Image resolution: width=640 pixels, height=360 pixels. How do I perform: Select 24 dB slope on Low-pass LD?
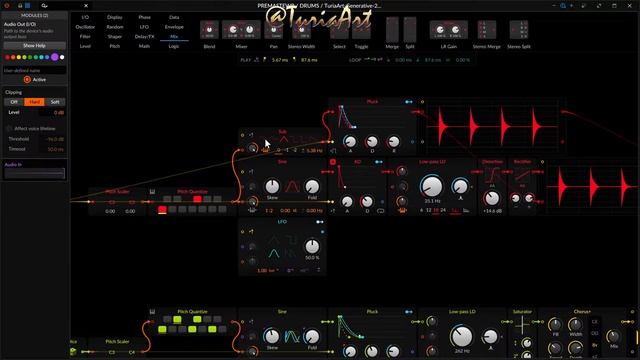443,210
